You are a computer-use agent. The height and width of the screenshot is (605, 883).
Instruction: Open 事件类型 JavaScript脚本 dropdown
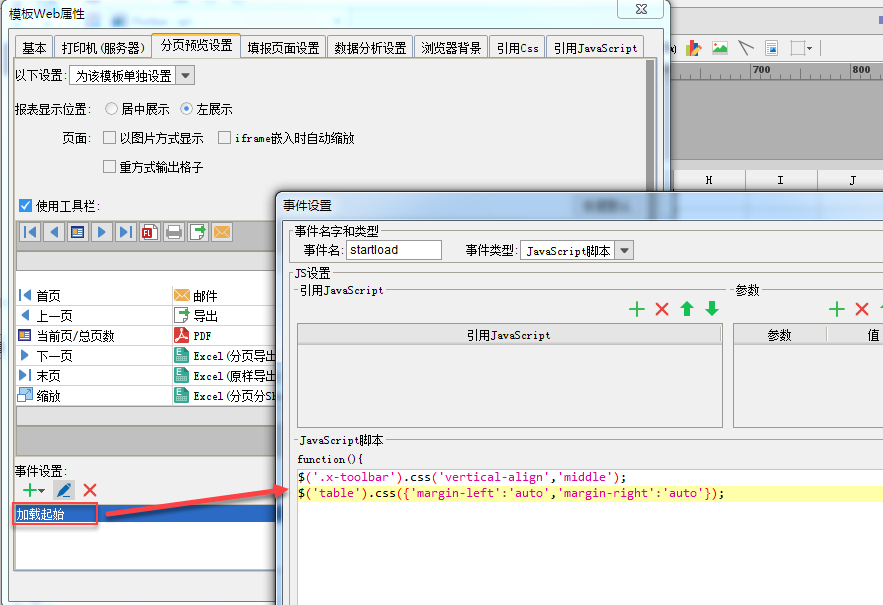point(577,251)
